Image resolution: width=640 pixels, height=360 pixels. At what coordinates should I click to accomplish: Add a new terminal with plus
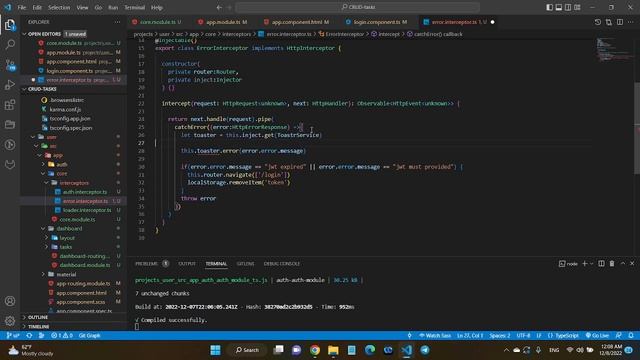[x=584, y=264]
